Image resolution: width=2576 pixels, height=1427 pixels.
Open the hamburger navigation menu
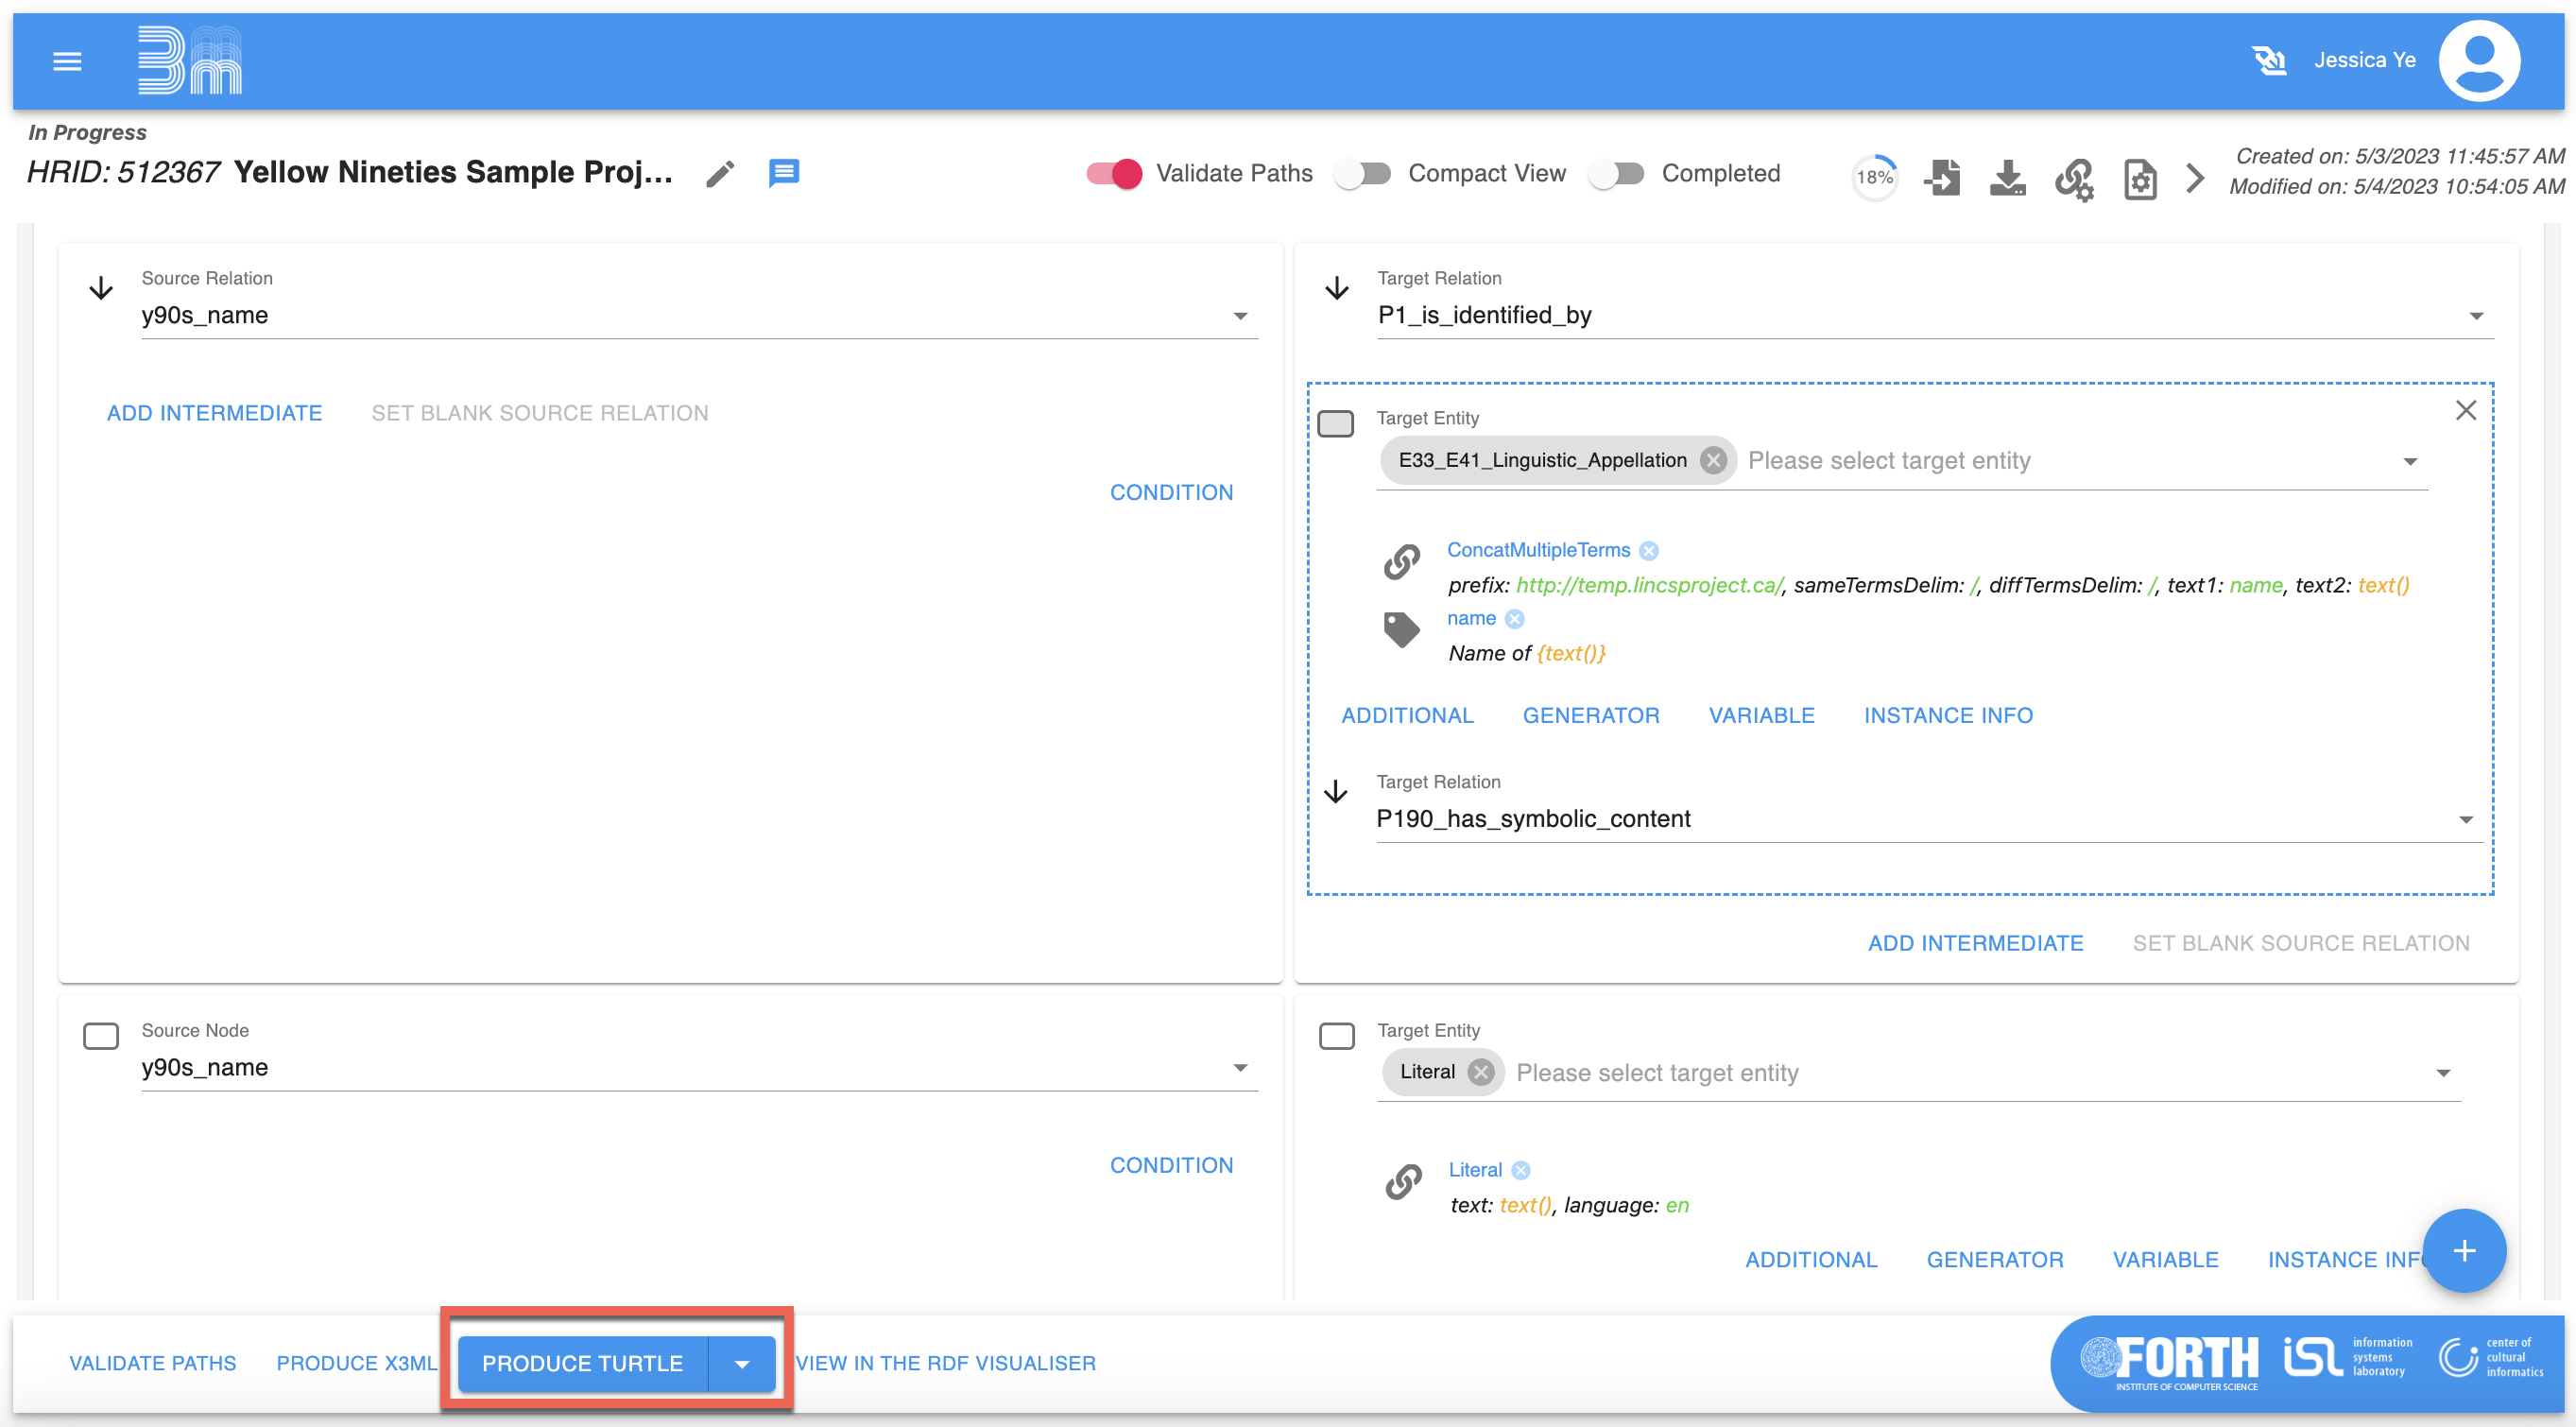[67, 62]
